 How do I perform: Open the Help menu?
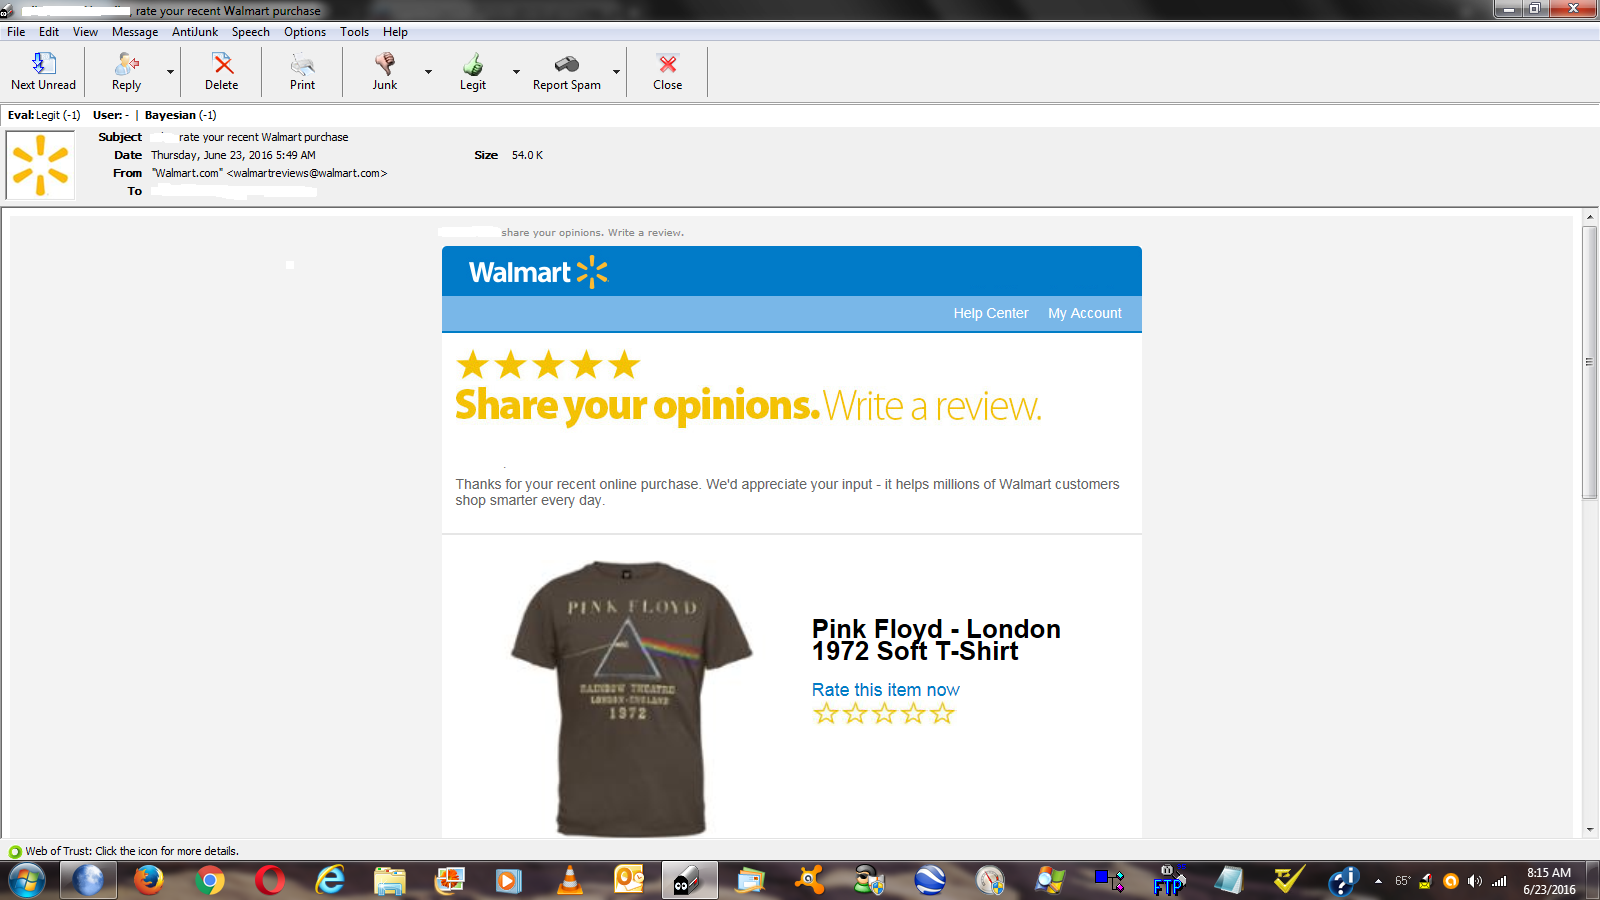coord(395,32)
